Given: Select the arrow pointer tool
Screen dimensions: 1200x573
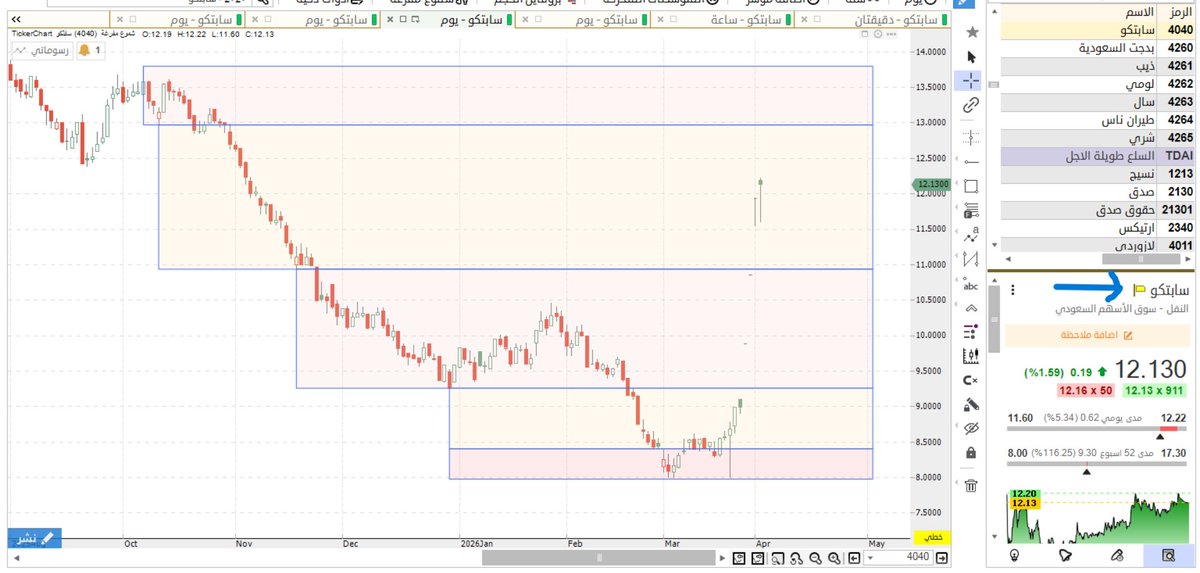Looking at the screenshot, I should point(971,57).
